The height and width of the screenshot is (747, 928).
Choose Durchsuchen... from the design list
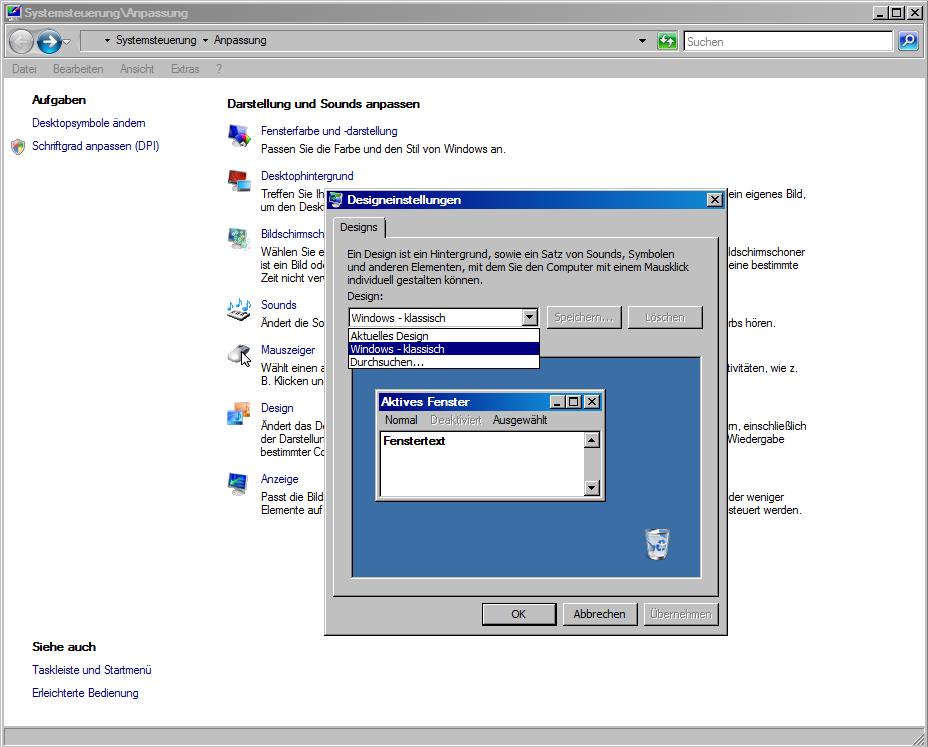point(444,362)
